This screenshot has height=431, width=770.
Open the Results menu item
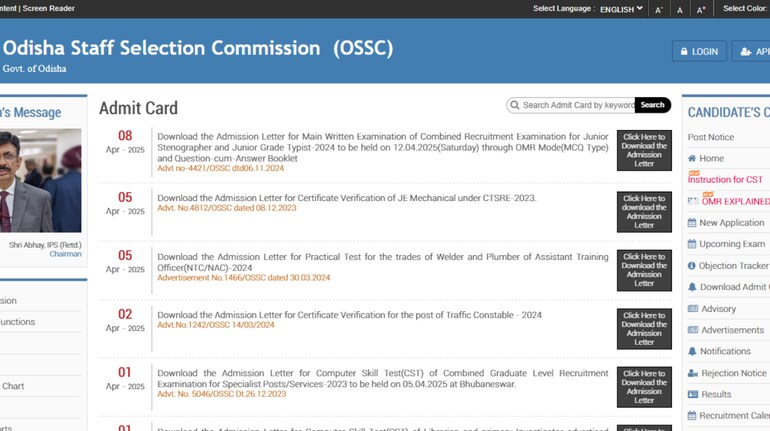tap(715, 394)
